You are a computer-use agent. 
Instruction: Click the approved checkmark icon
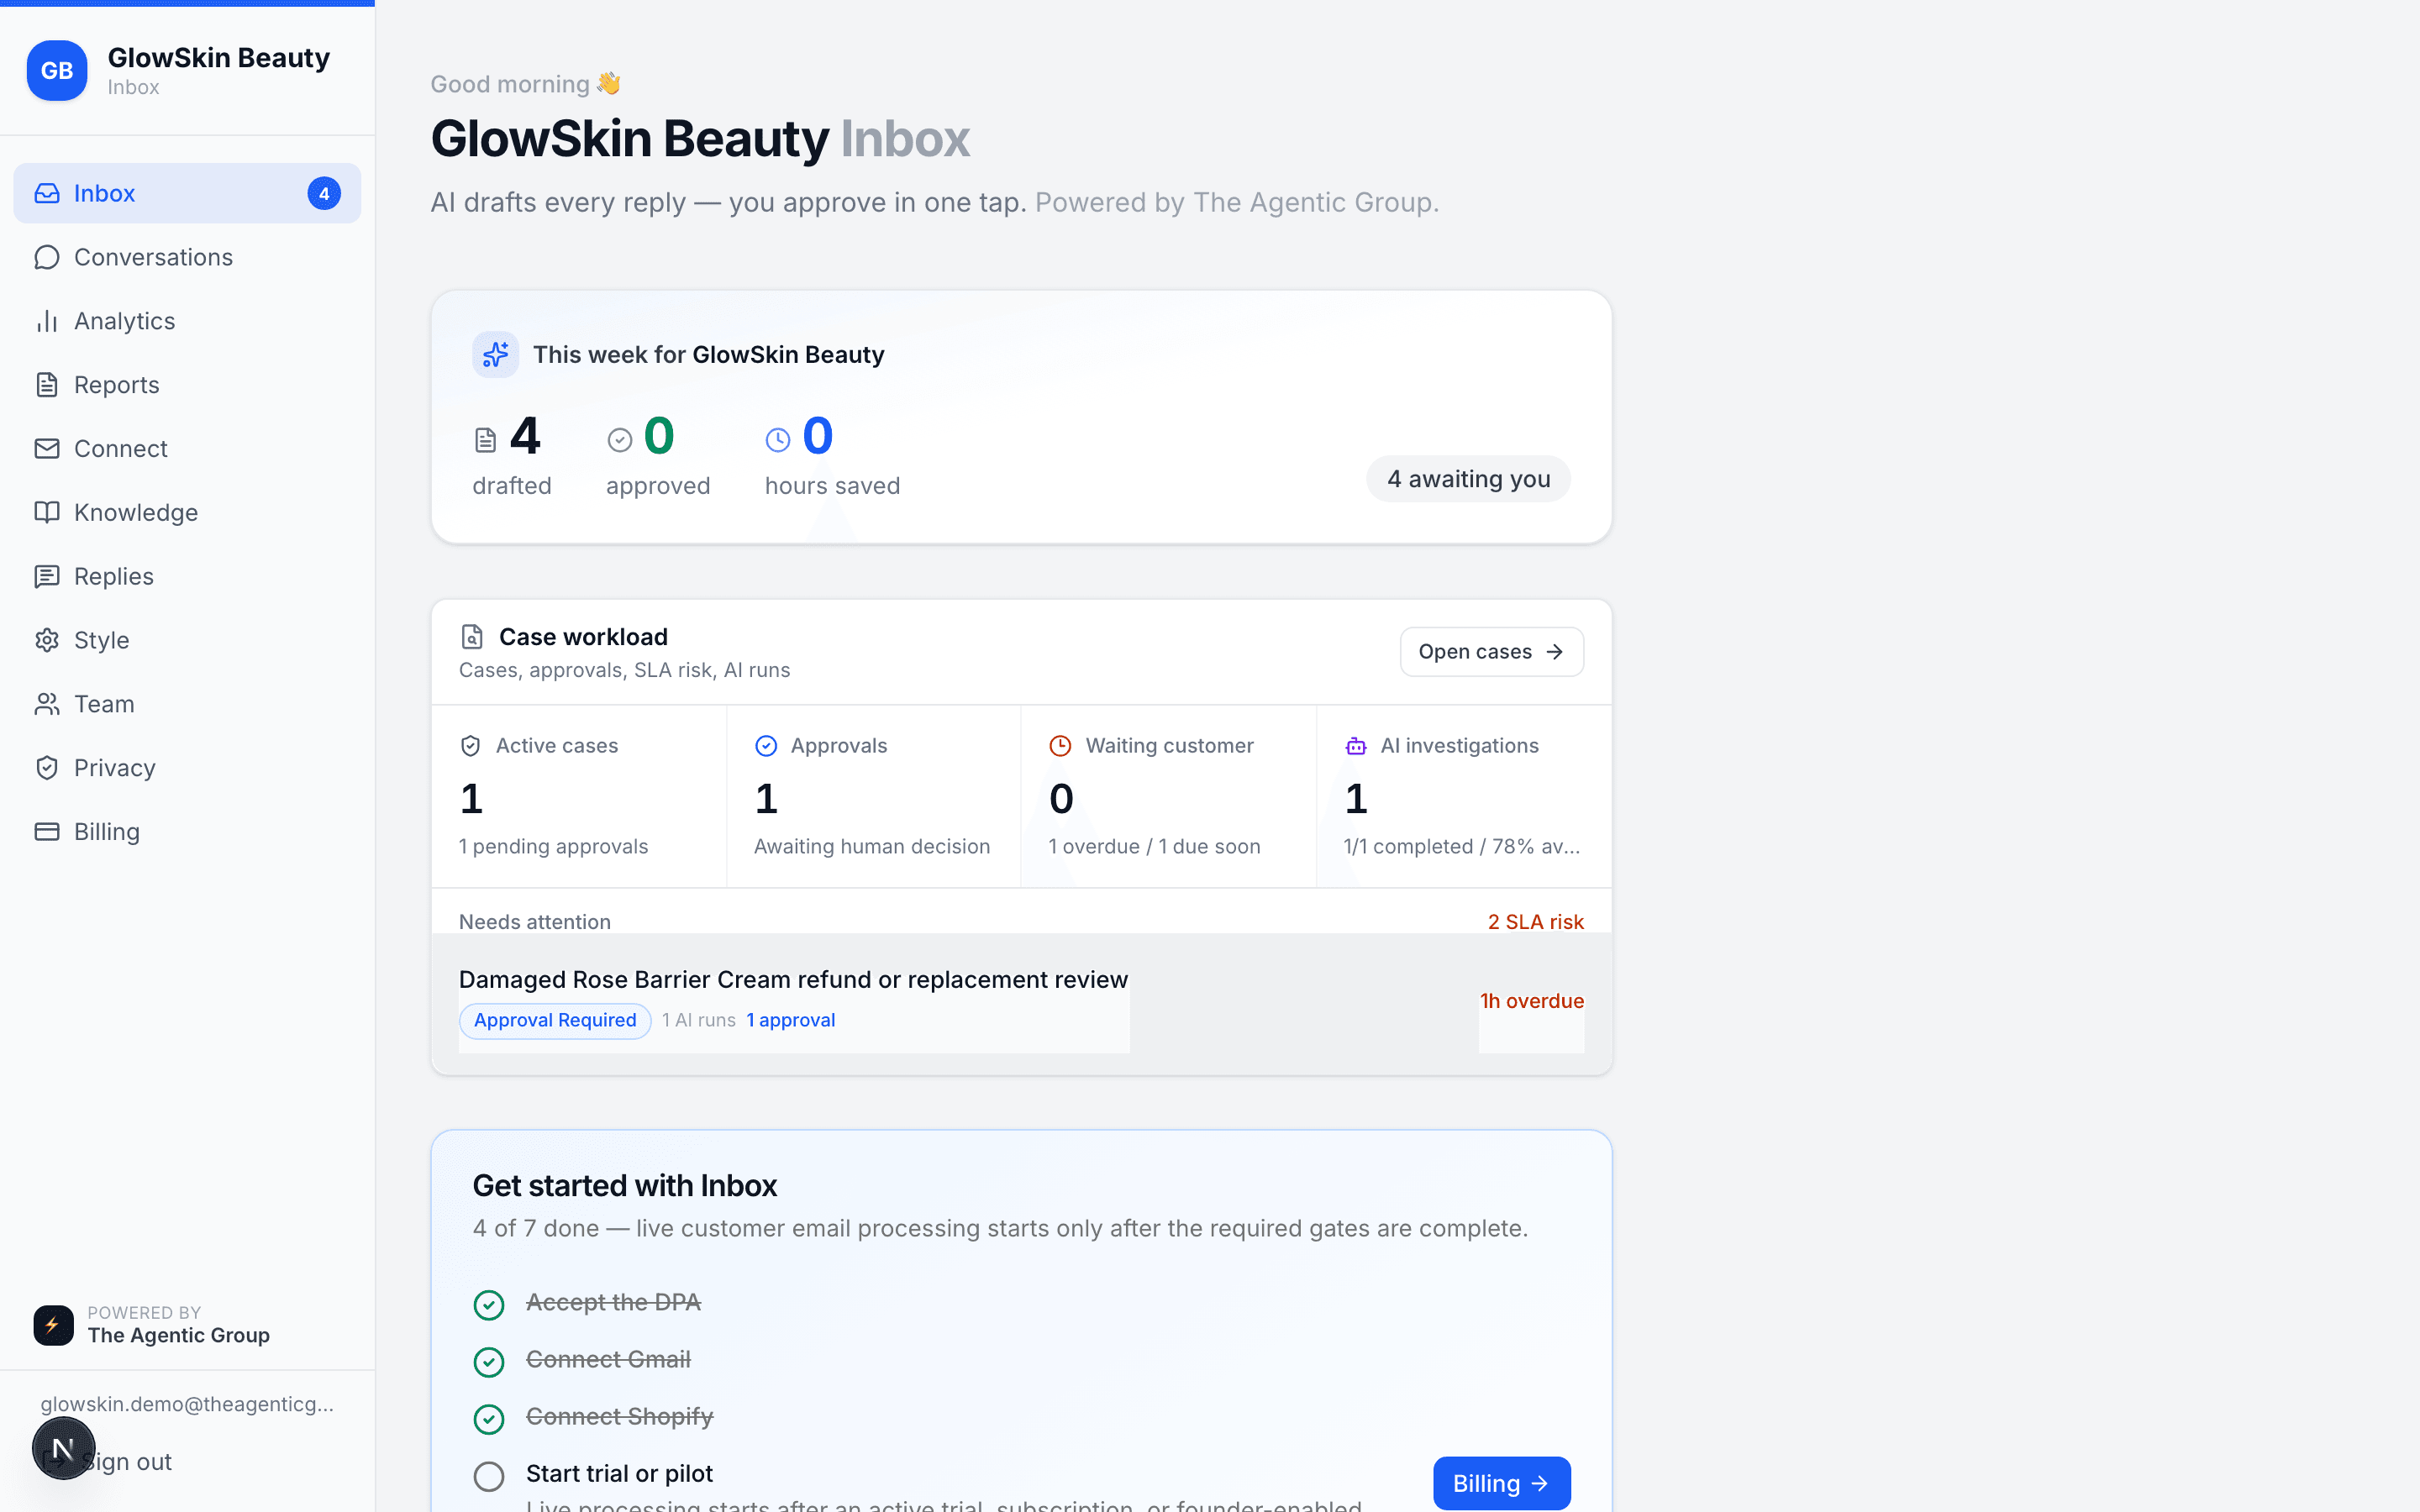pyautogui.click(x=620, y=440)
